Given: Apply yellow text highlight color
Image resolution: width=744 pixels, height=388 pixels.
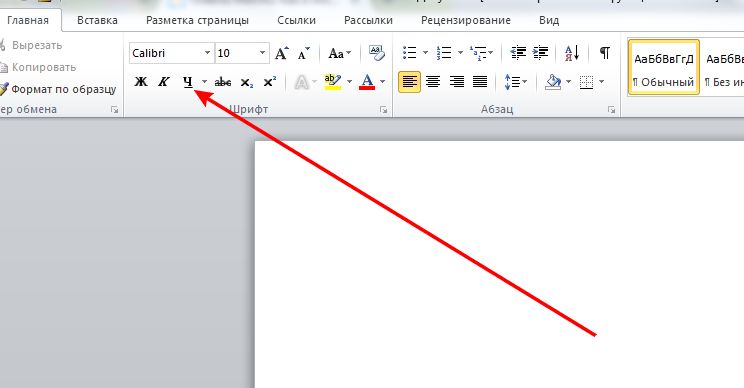Looking at the screenshot, I should (x=333, y=82).
